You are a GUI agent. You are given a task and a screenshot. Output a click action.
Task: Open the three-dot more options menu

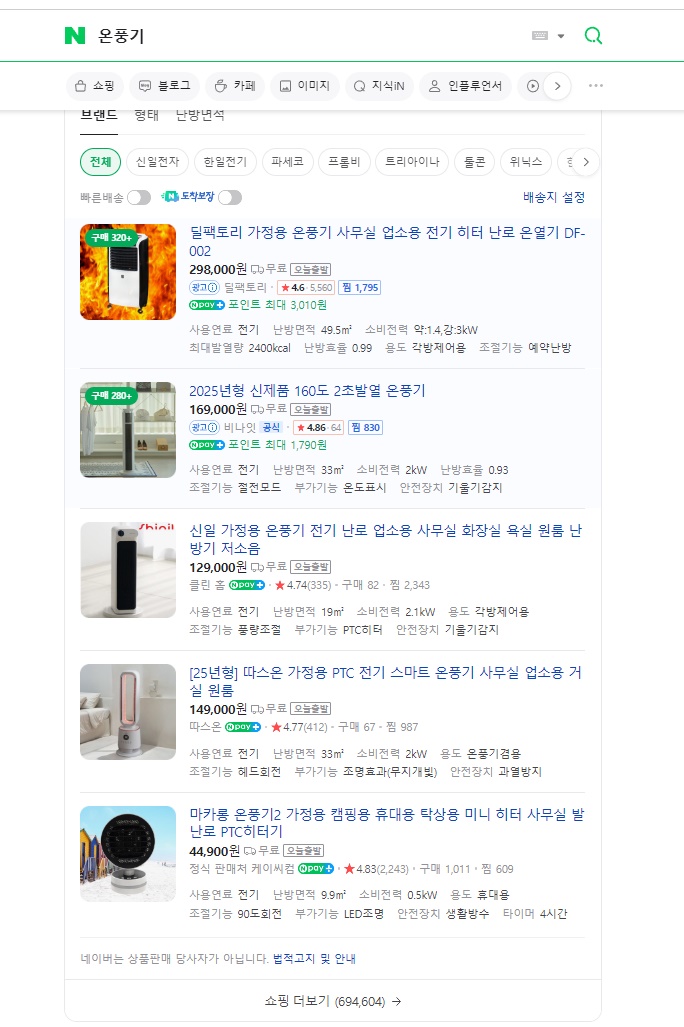(596, 86)
